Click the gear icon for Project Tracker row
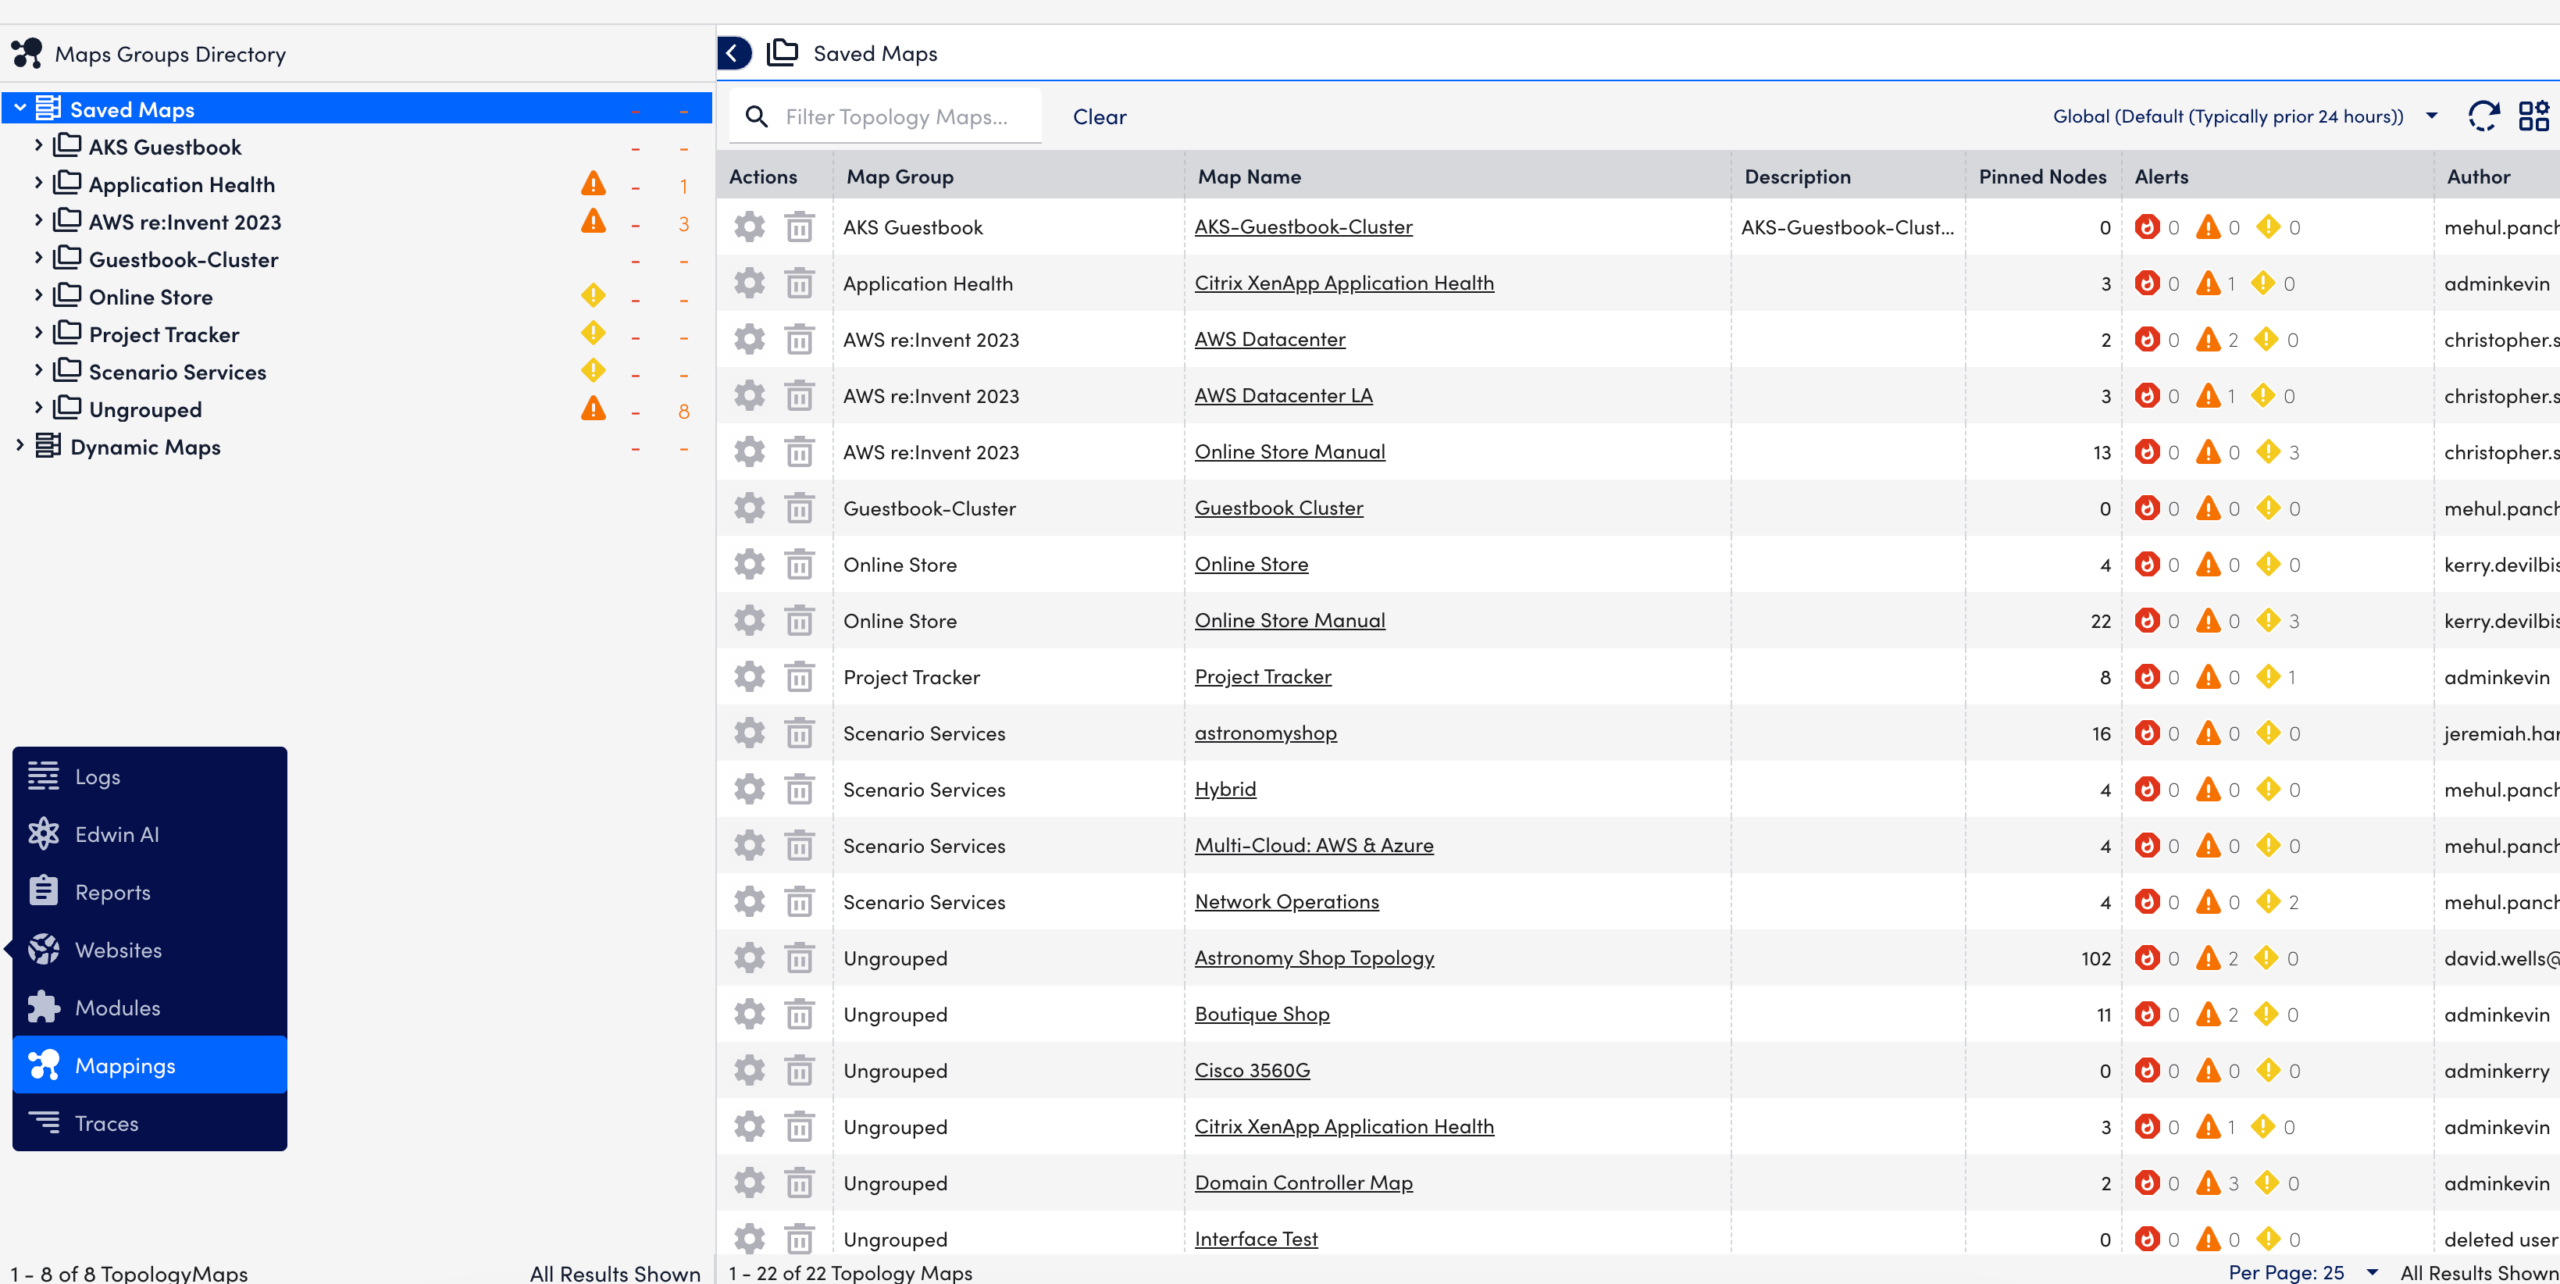 coord(749,677)
